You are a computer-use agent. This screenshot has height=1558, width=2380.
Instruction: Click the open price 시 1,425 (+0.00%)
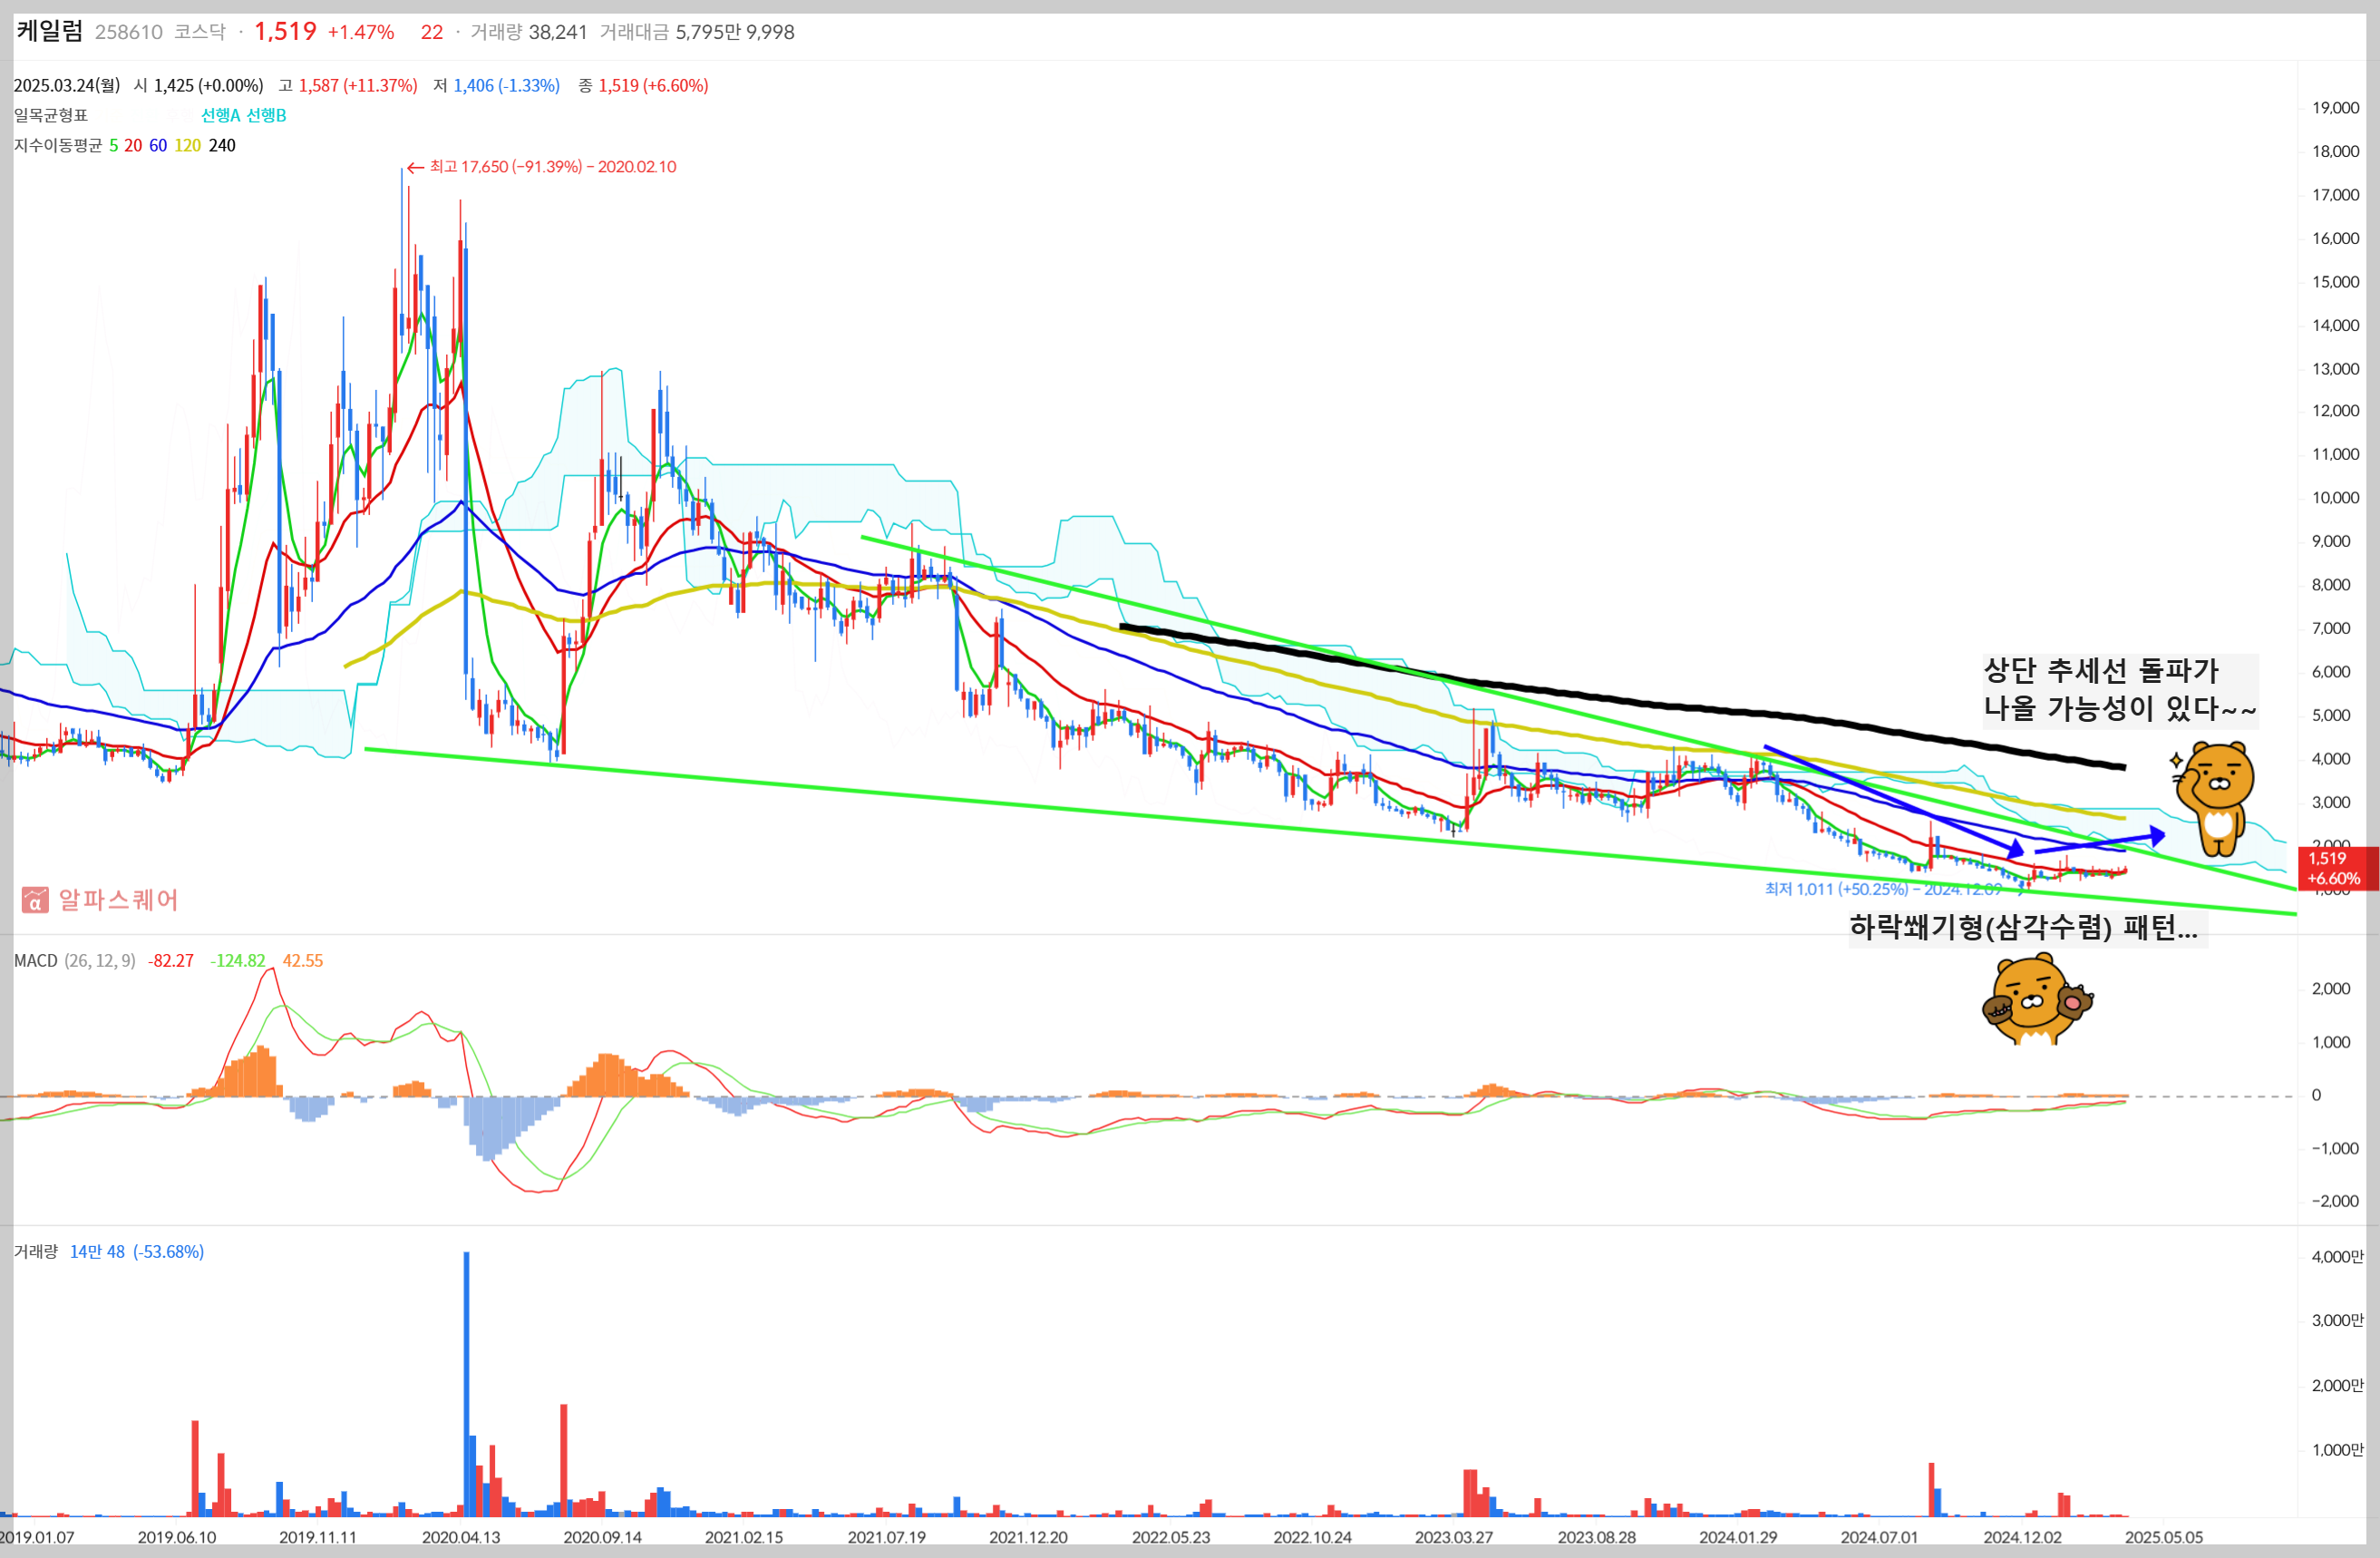click(199, 85)
